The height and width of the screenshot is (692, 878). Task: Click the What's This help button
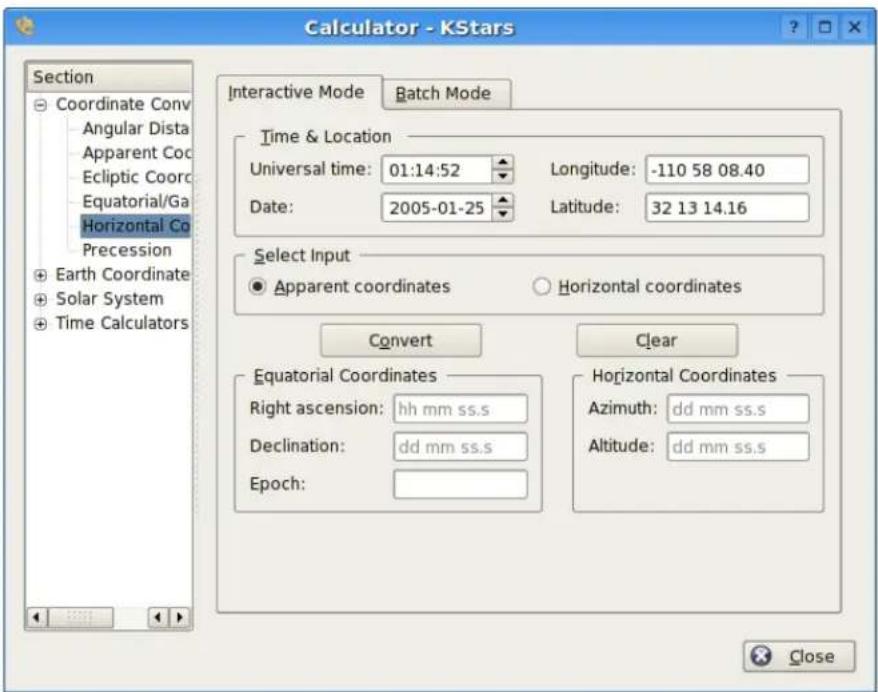[x=793, y=27]
